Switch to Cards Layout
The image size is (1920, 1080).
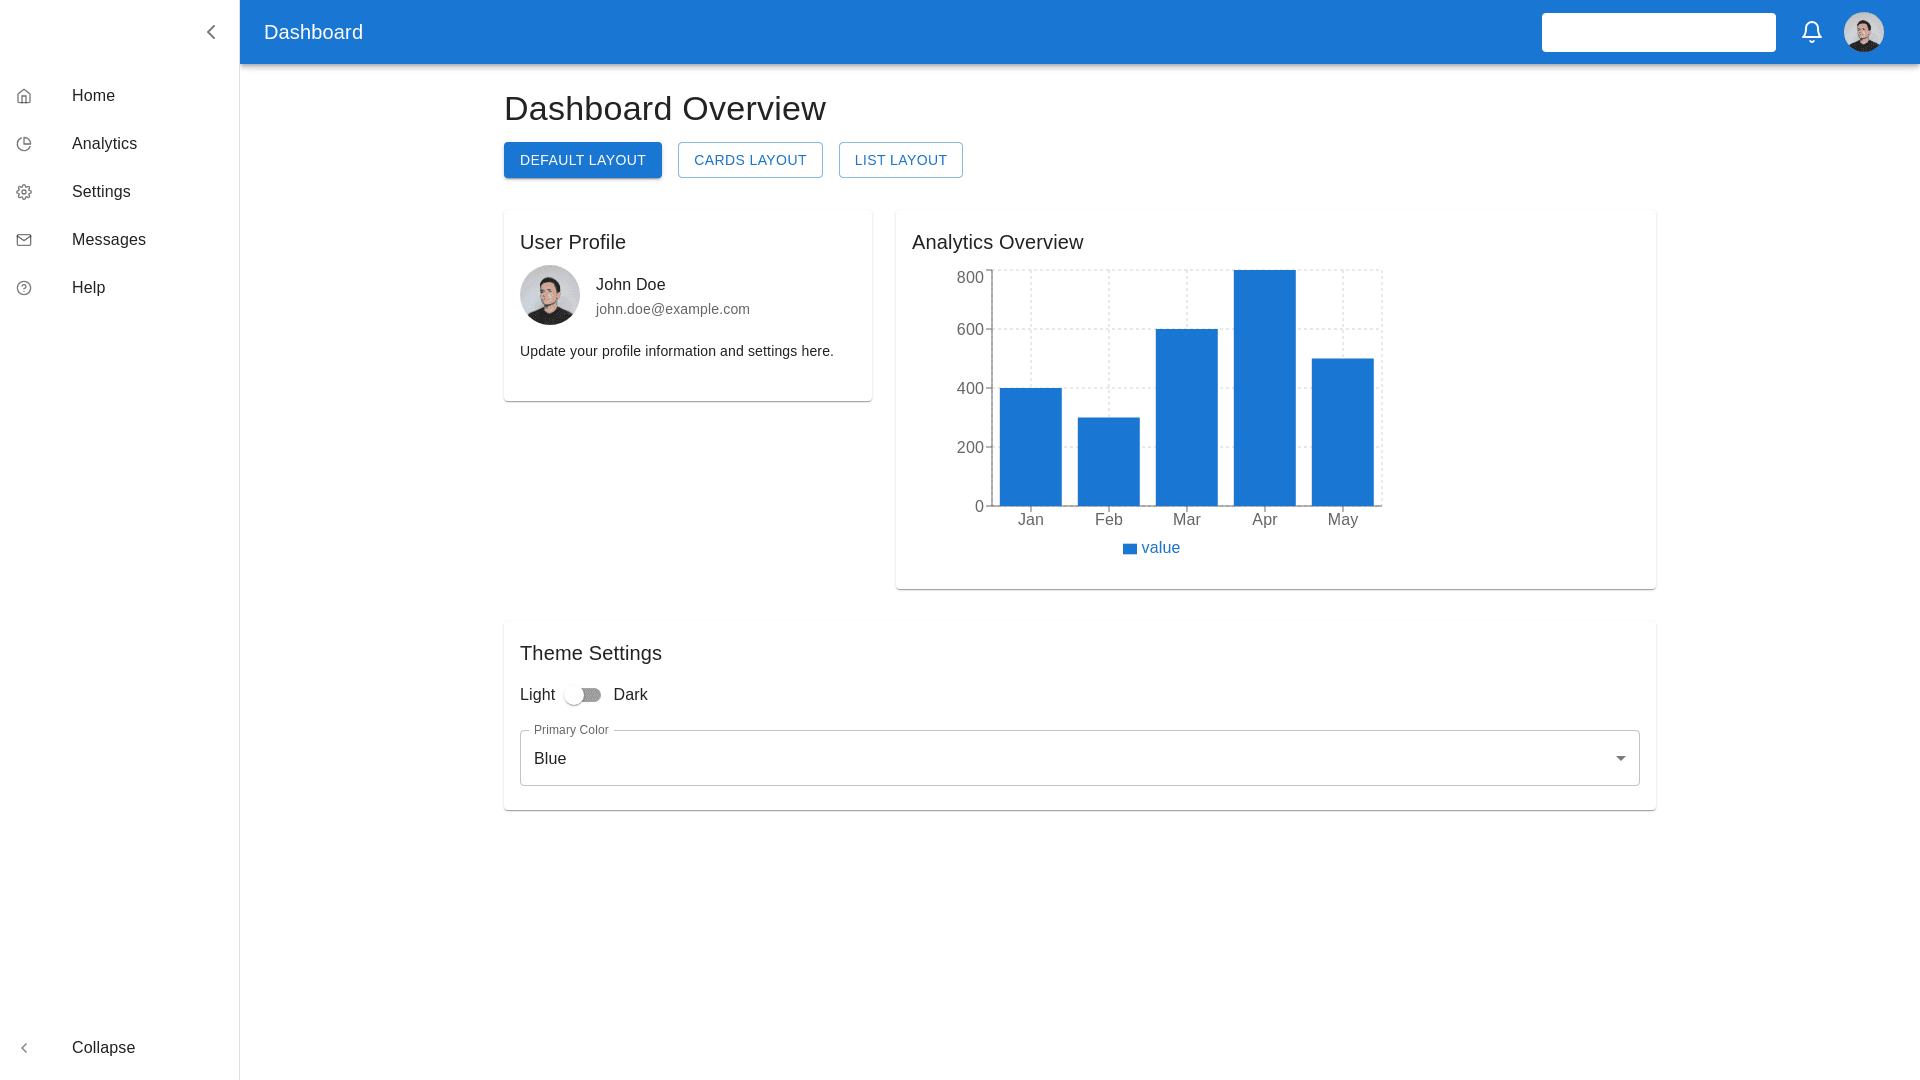tap(750, 160)
